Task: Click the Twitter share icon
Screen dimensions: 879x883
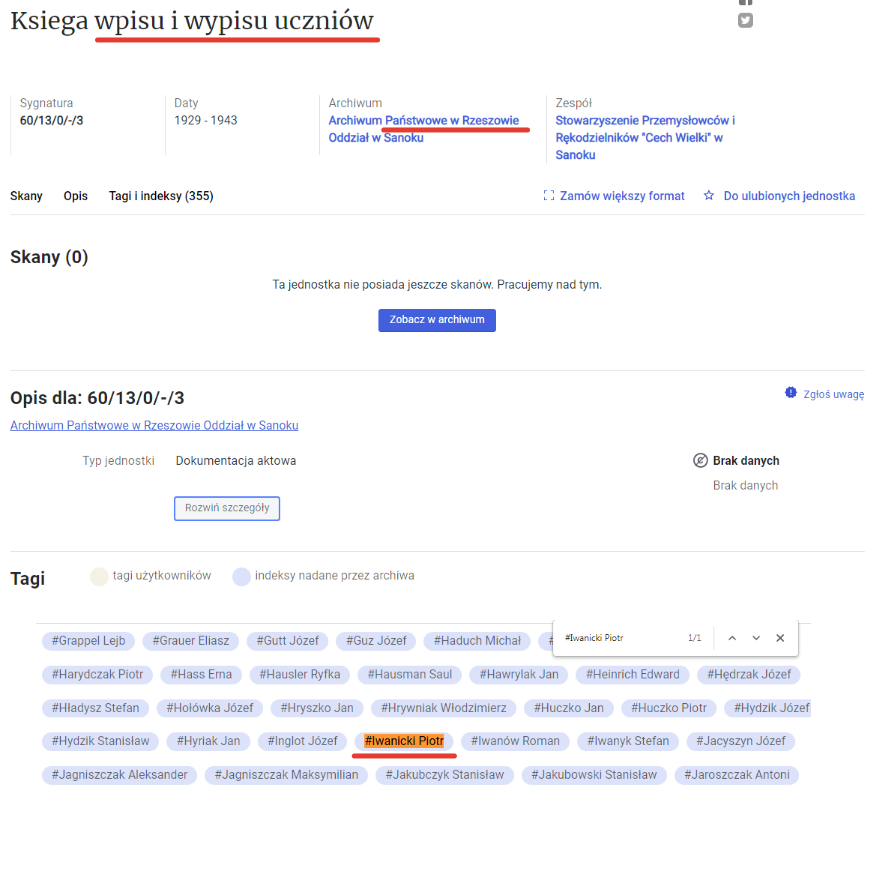Action: click(745, 20)
